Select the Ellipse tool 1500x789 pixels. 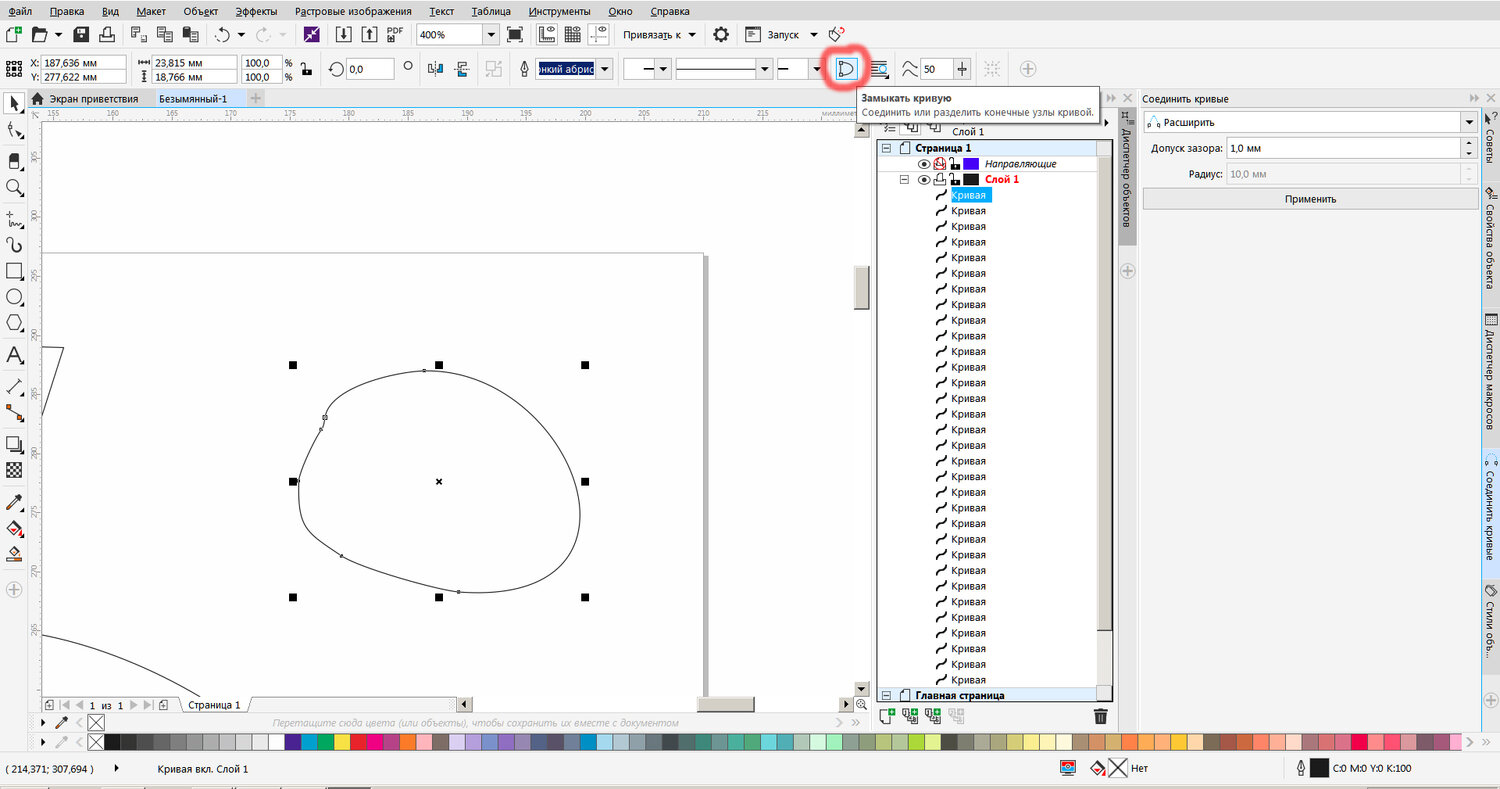14,297
